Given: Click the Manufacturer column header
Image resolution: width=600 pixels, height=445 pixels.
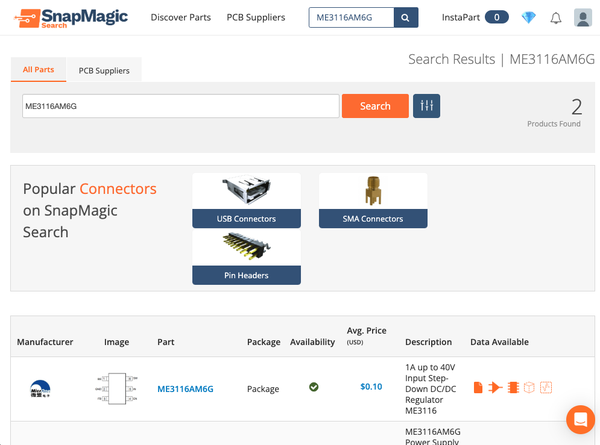Looking at the screenshot, I should (45, 342).
